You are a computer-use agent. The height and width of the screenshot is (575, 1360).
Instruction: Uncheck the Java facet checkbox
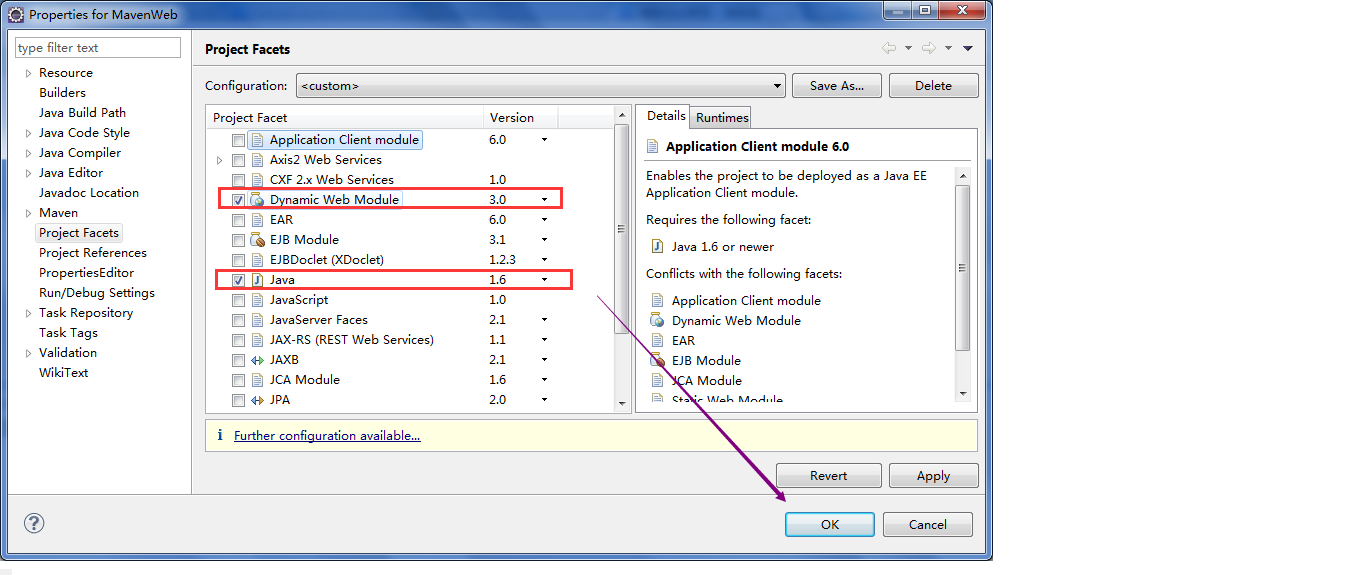(x=238, y=280)
